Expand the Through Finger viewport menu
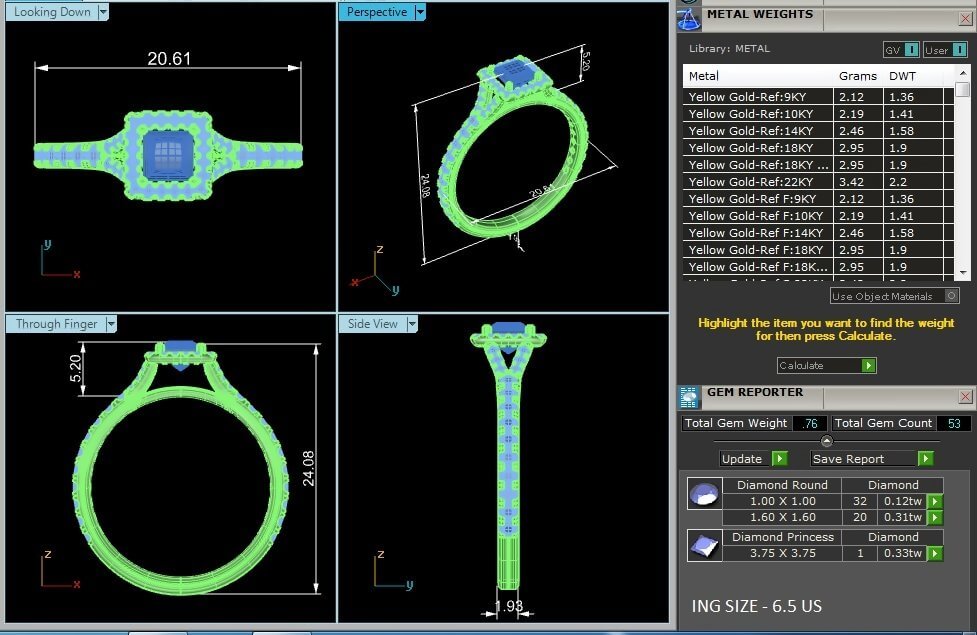This screenshot has width=977, height=635. (x=111, y=324)
